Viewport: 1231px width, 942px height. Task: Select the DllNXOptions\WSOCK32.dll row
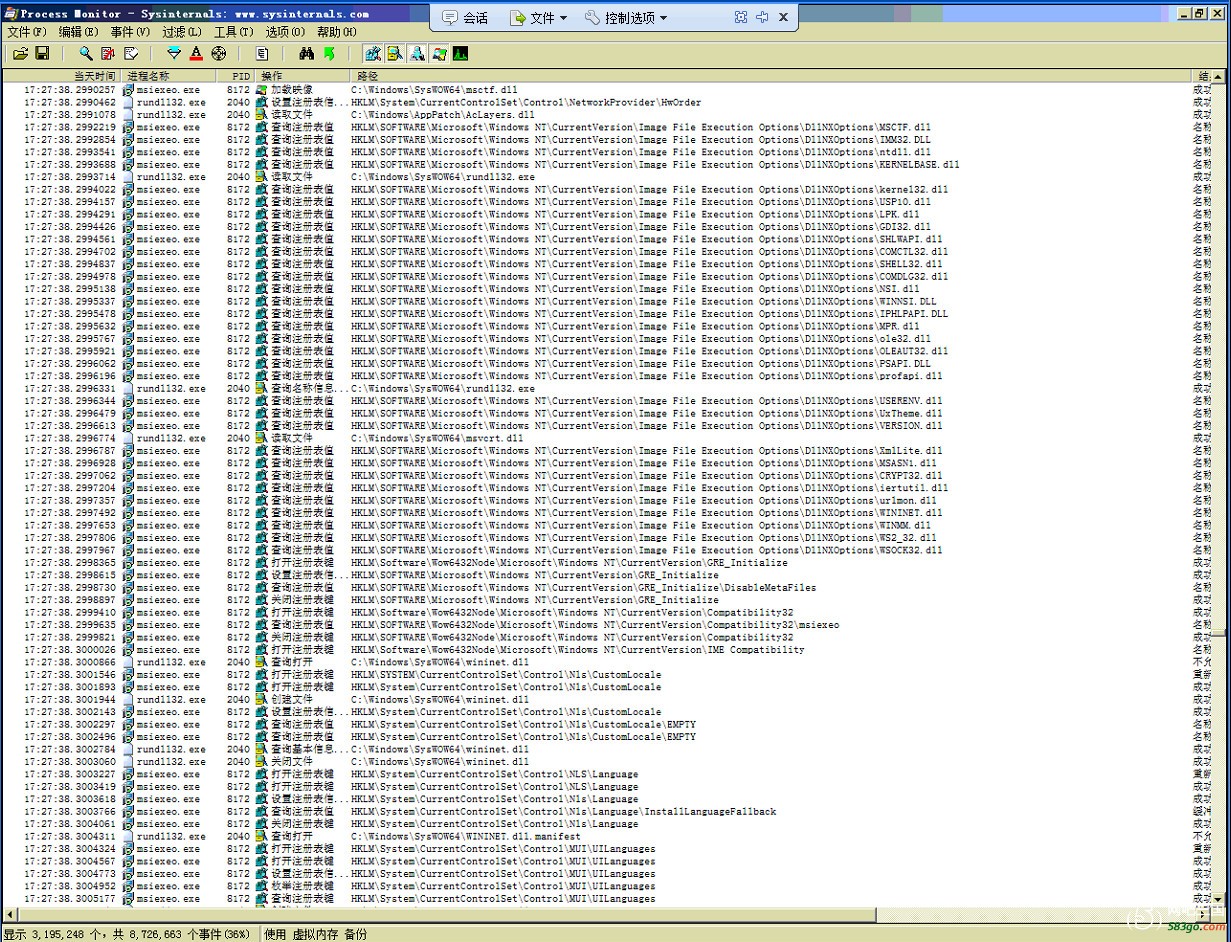[607, 550]
